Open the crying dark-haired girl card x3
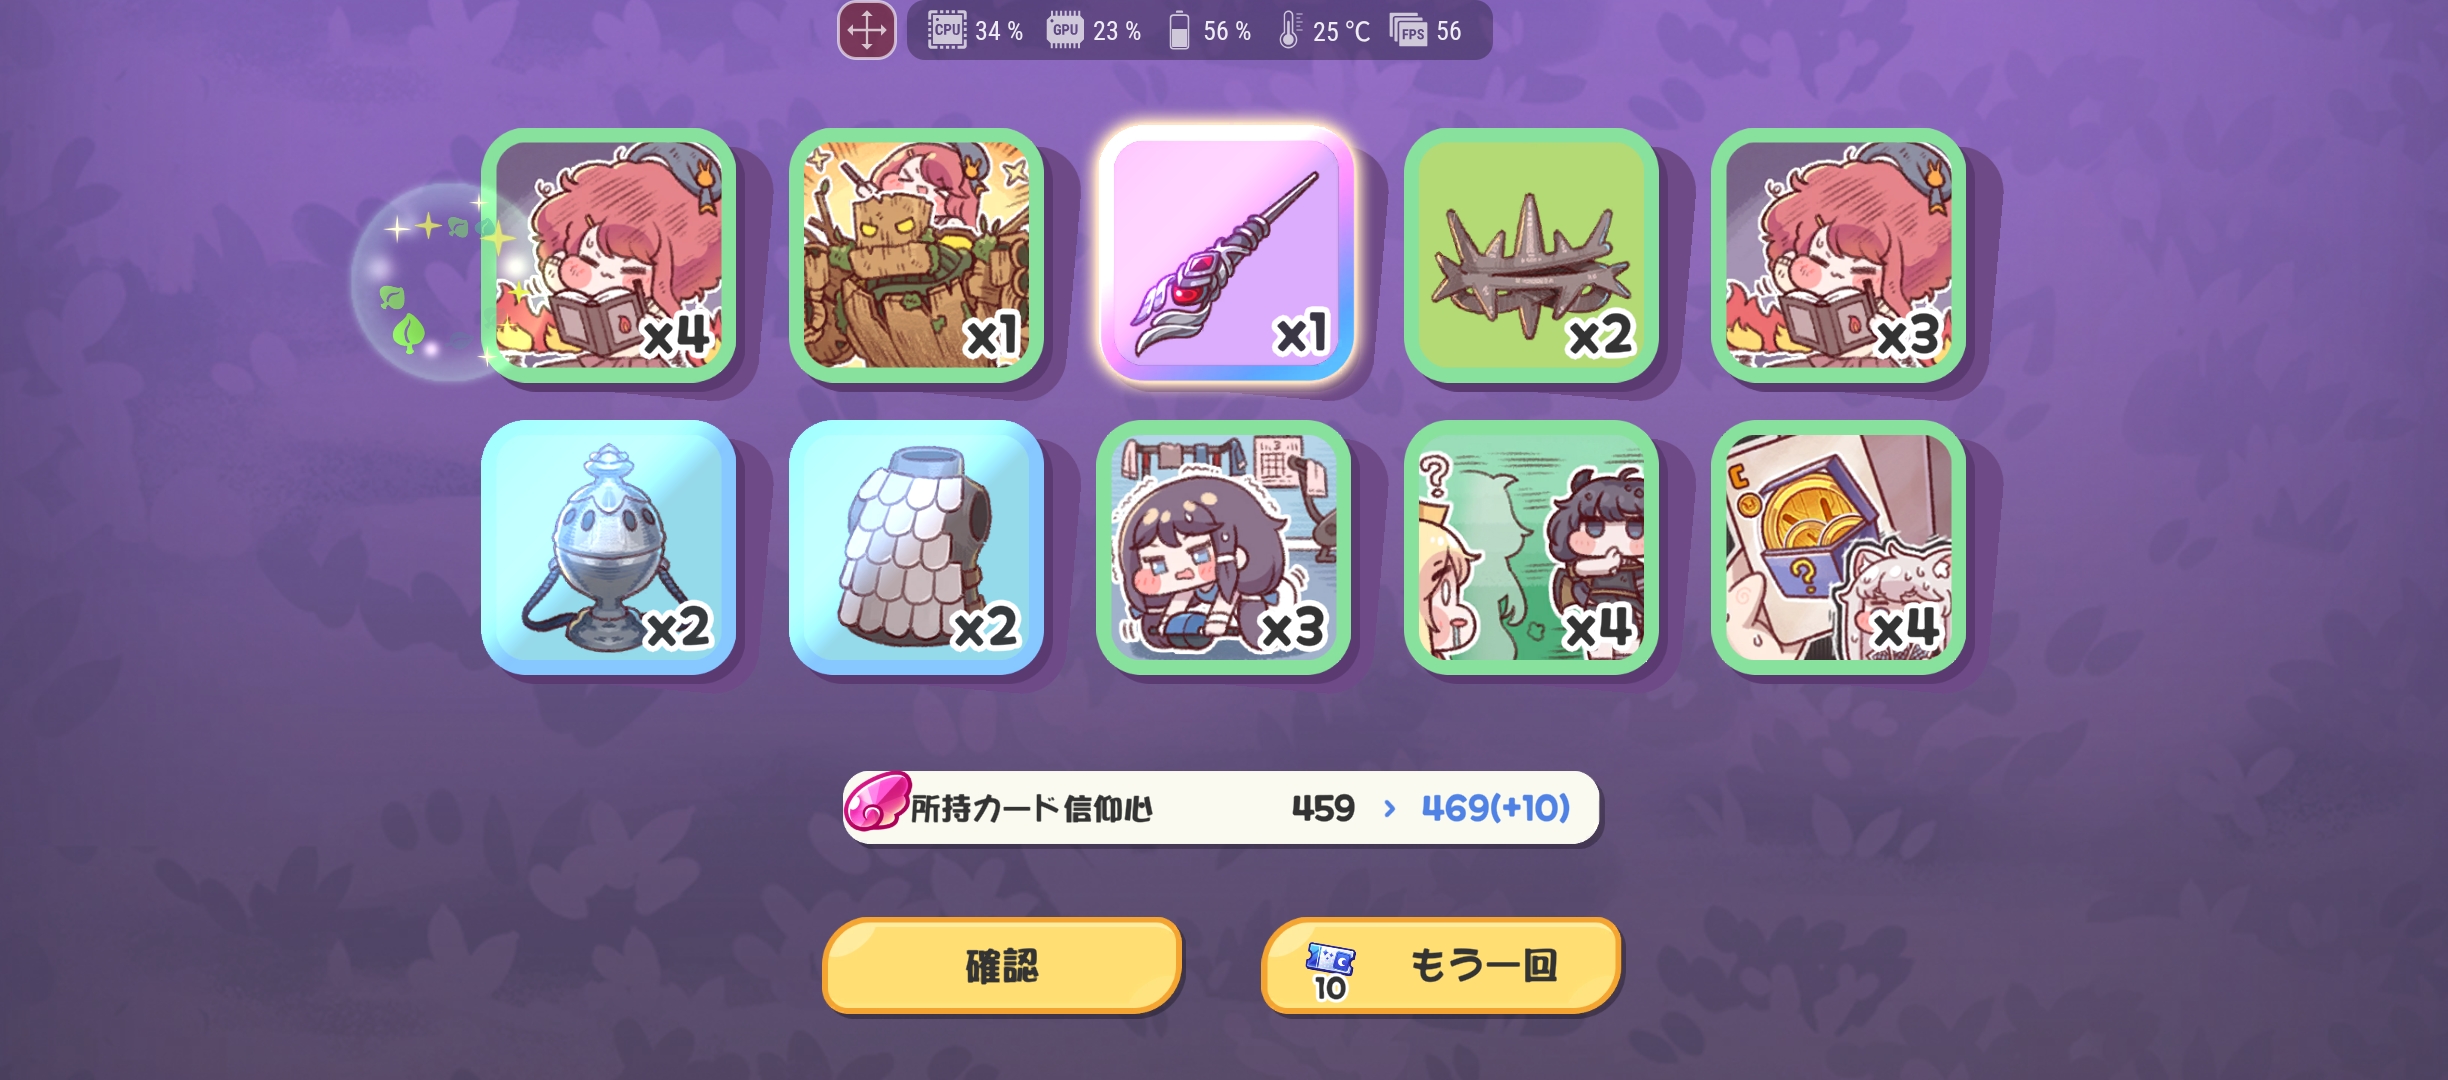 pyautogui.click(x=1224, y=547)
